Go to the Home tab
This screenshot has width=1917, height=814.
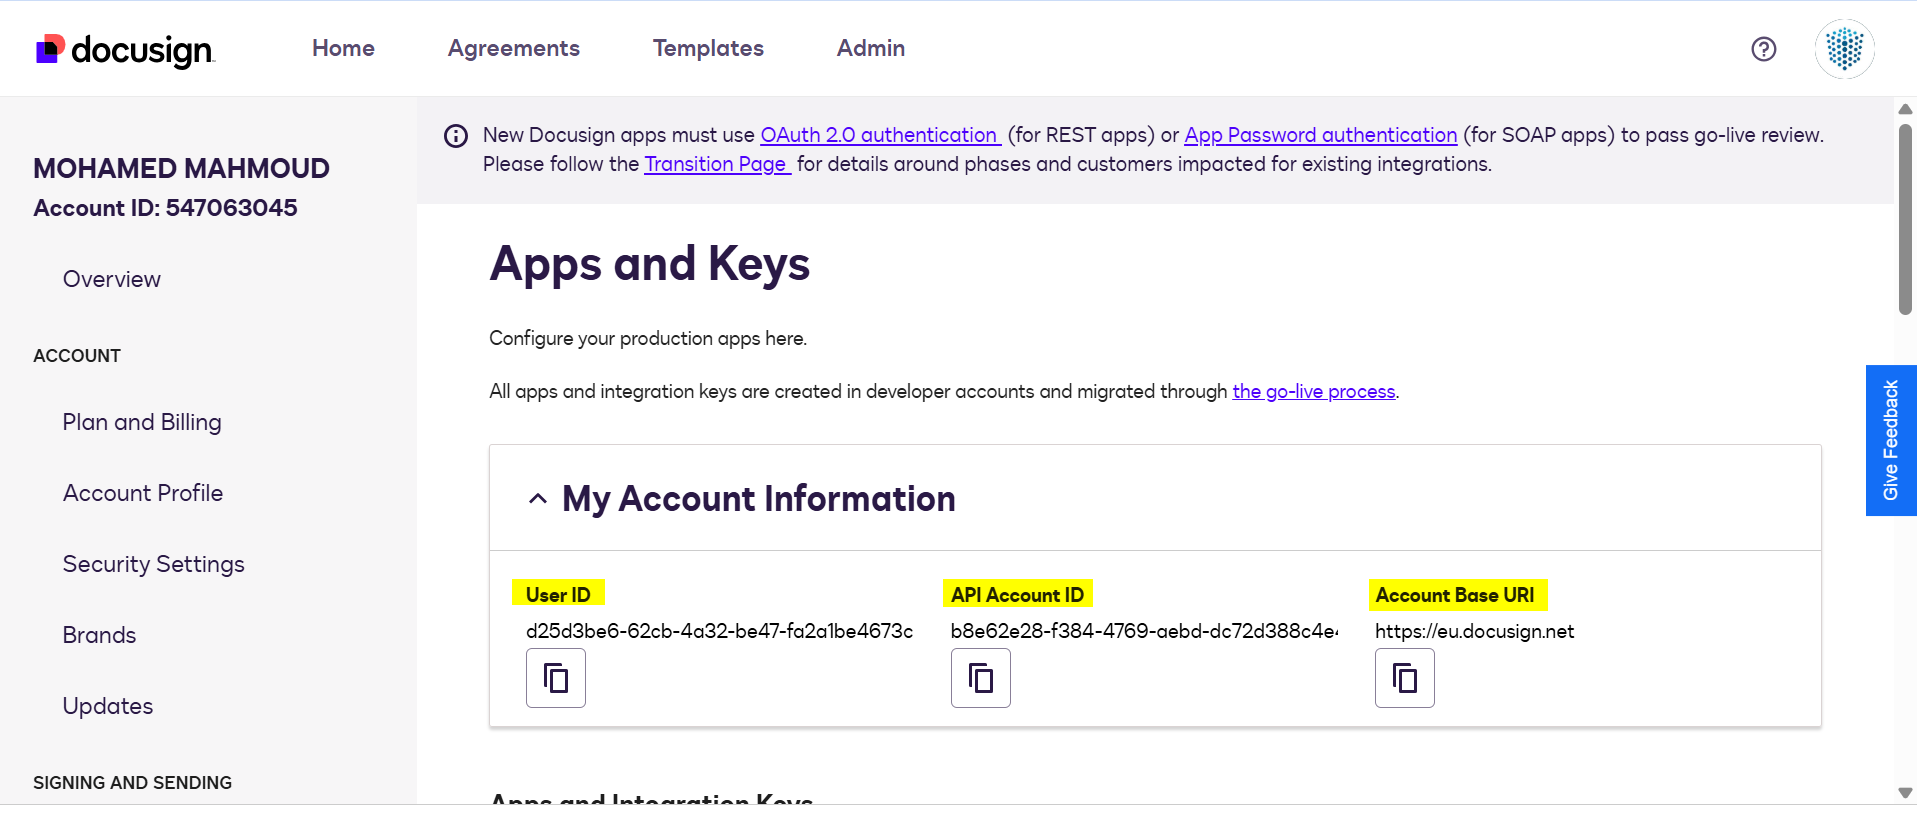tap(343, 48)
